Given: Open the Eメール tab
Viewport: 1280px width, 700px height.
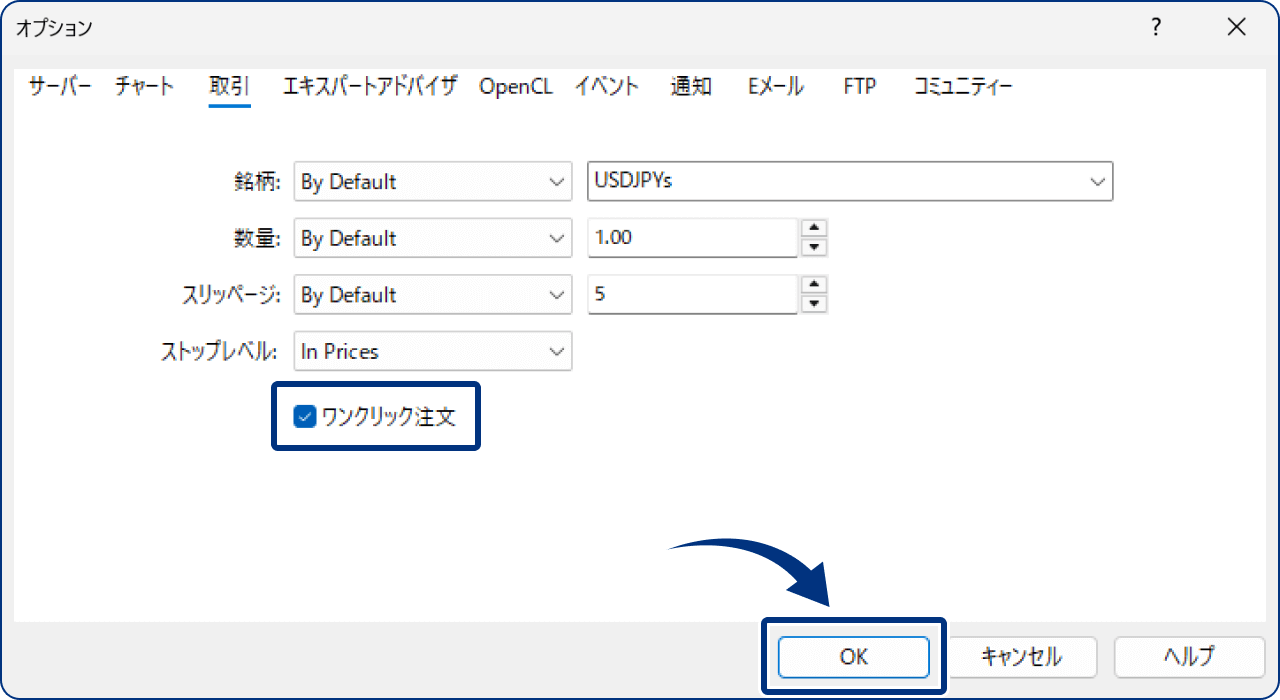Looking at the screenshot, I should [x=775, y=87].
